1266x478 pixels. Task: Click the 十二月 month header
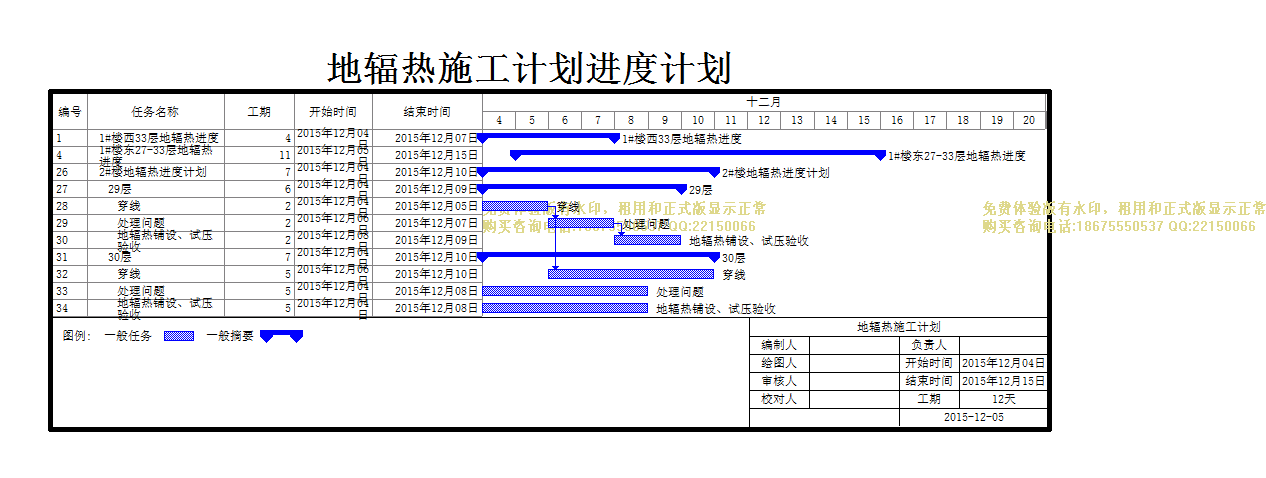[764, 102]
